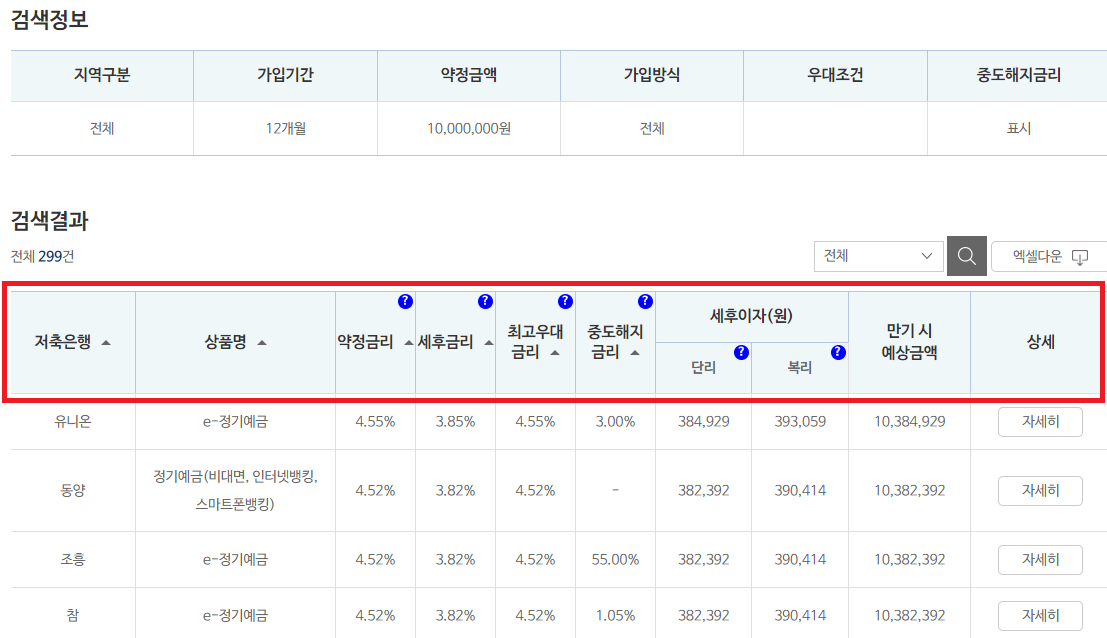Open the 단리 help tooltip icon
Screen dimensions: 1107x638
(x=741, y=351)
